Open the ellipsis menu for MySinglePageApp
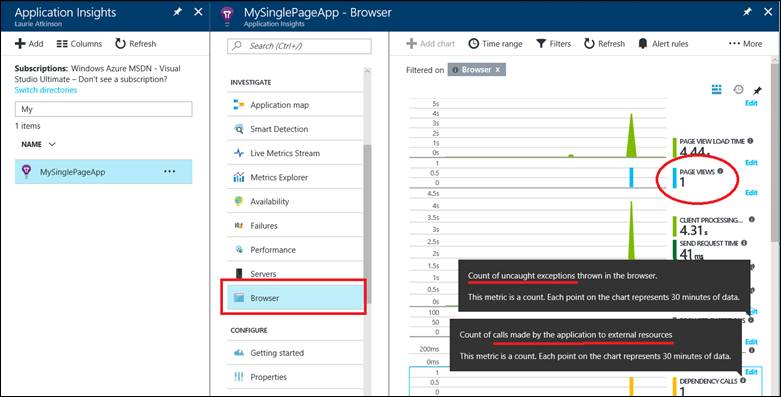This screenshot has height=397, width=781. tap(169, 171)
